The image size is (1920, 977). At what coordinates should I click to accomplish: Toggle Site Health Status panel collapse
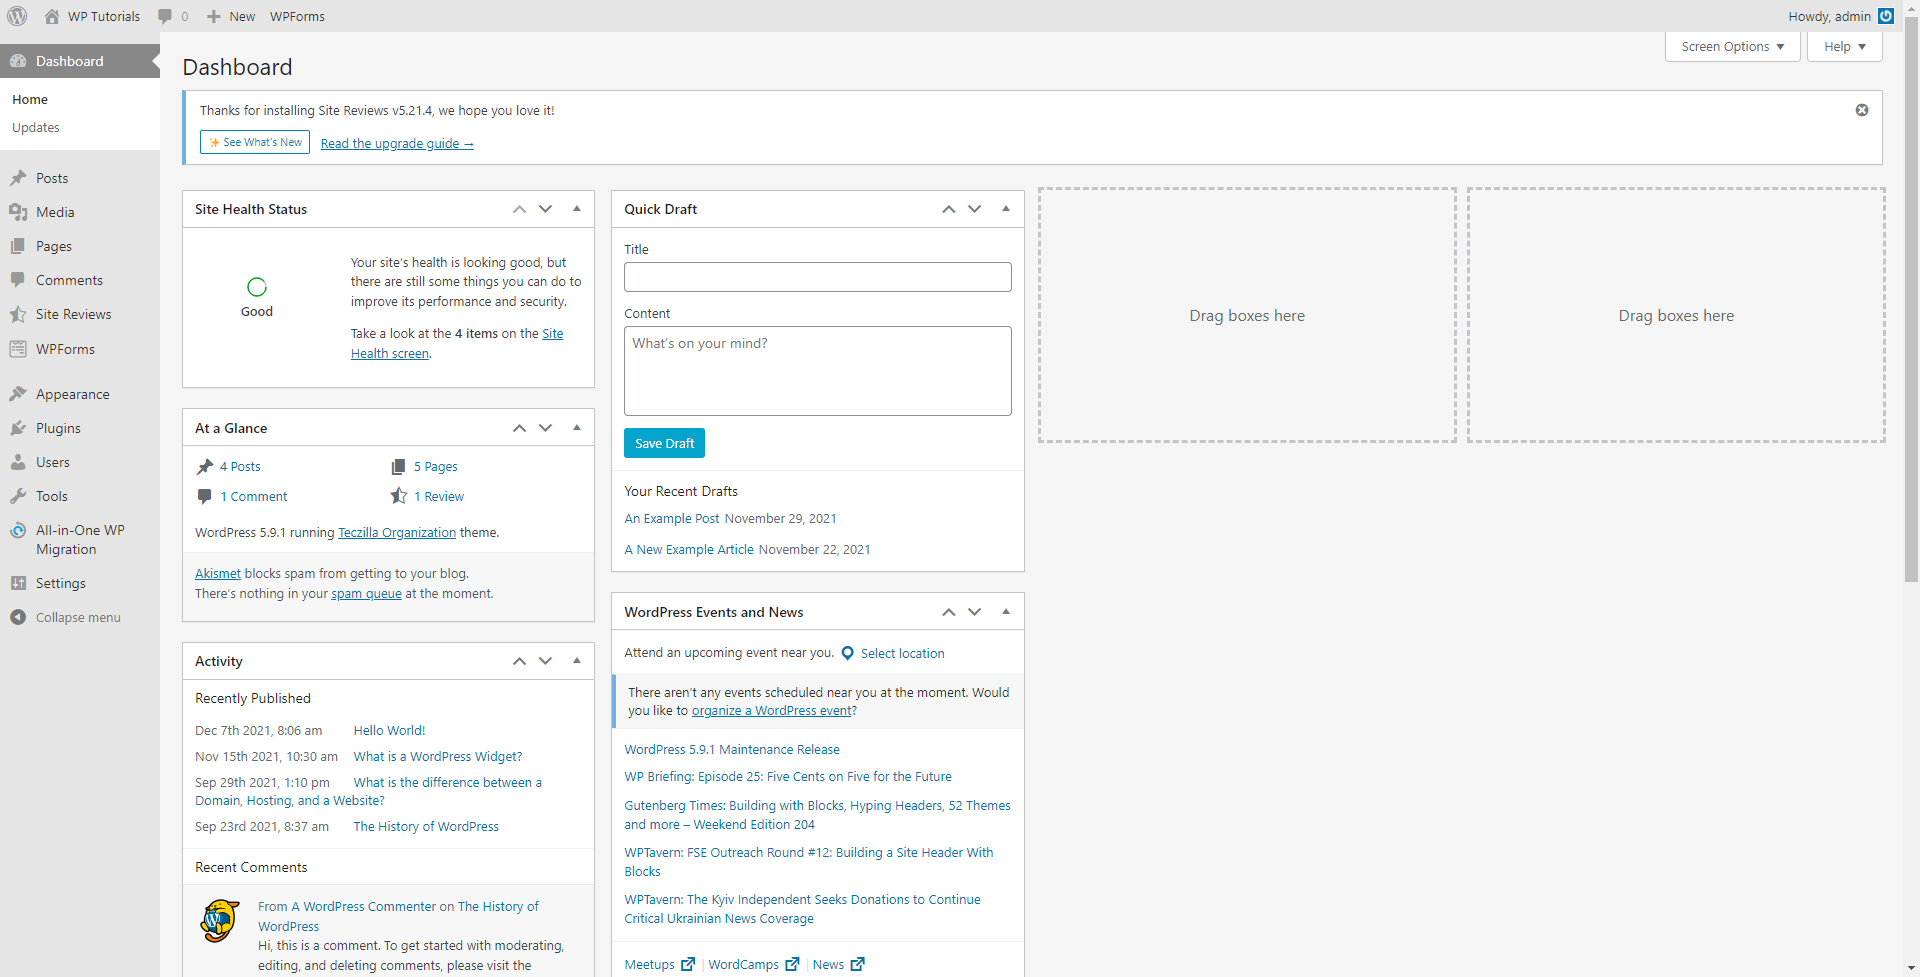click(x=577, y=209)
